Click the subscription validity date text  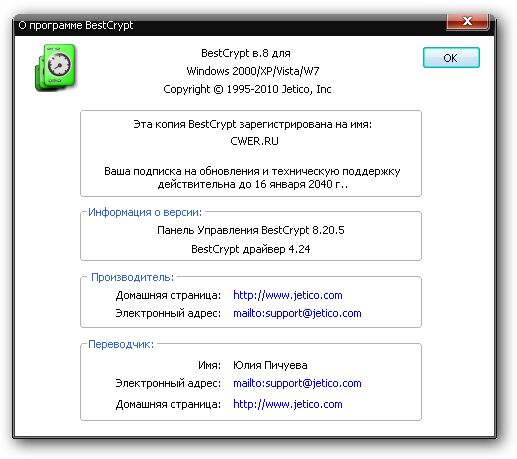pos(252,184)
